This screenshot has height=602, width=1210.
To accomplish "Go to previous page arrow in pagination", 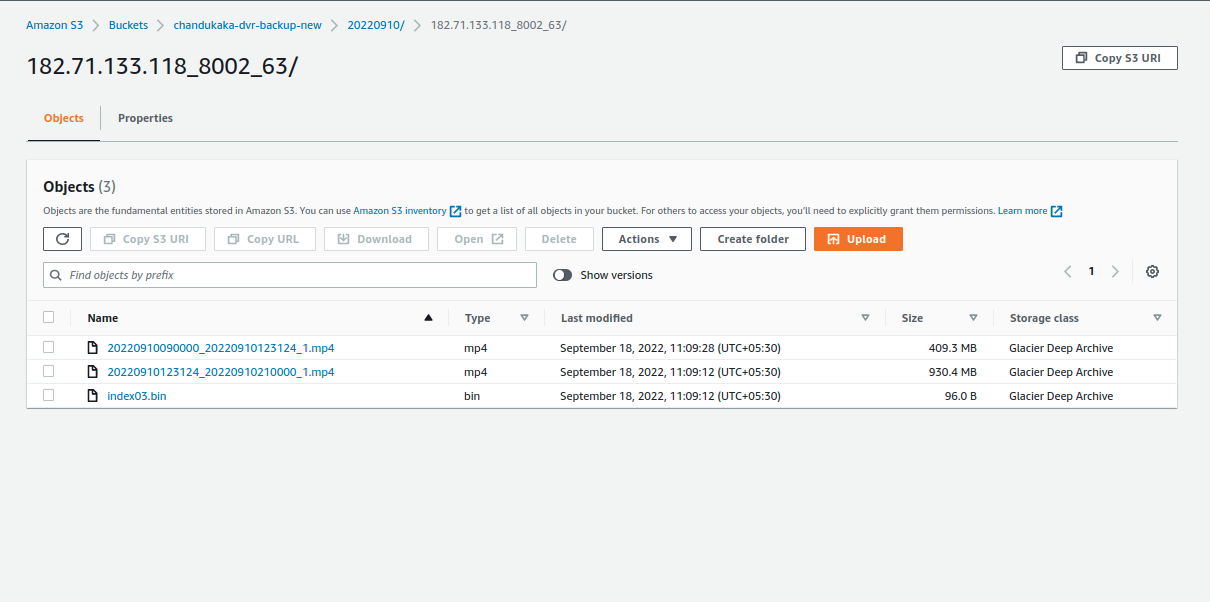I will point(1068,272).
